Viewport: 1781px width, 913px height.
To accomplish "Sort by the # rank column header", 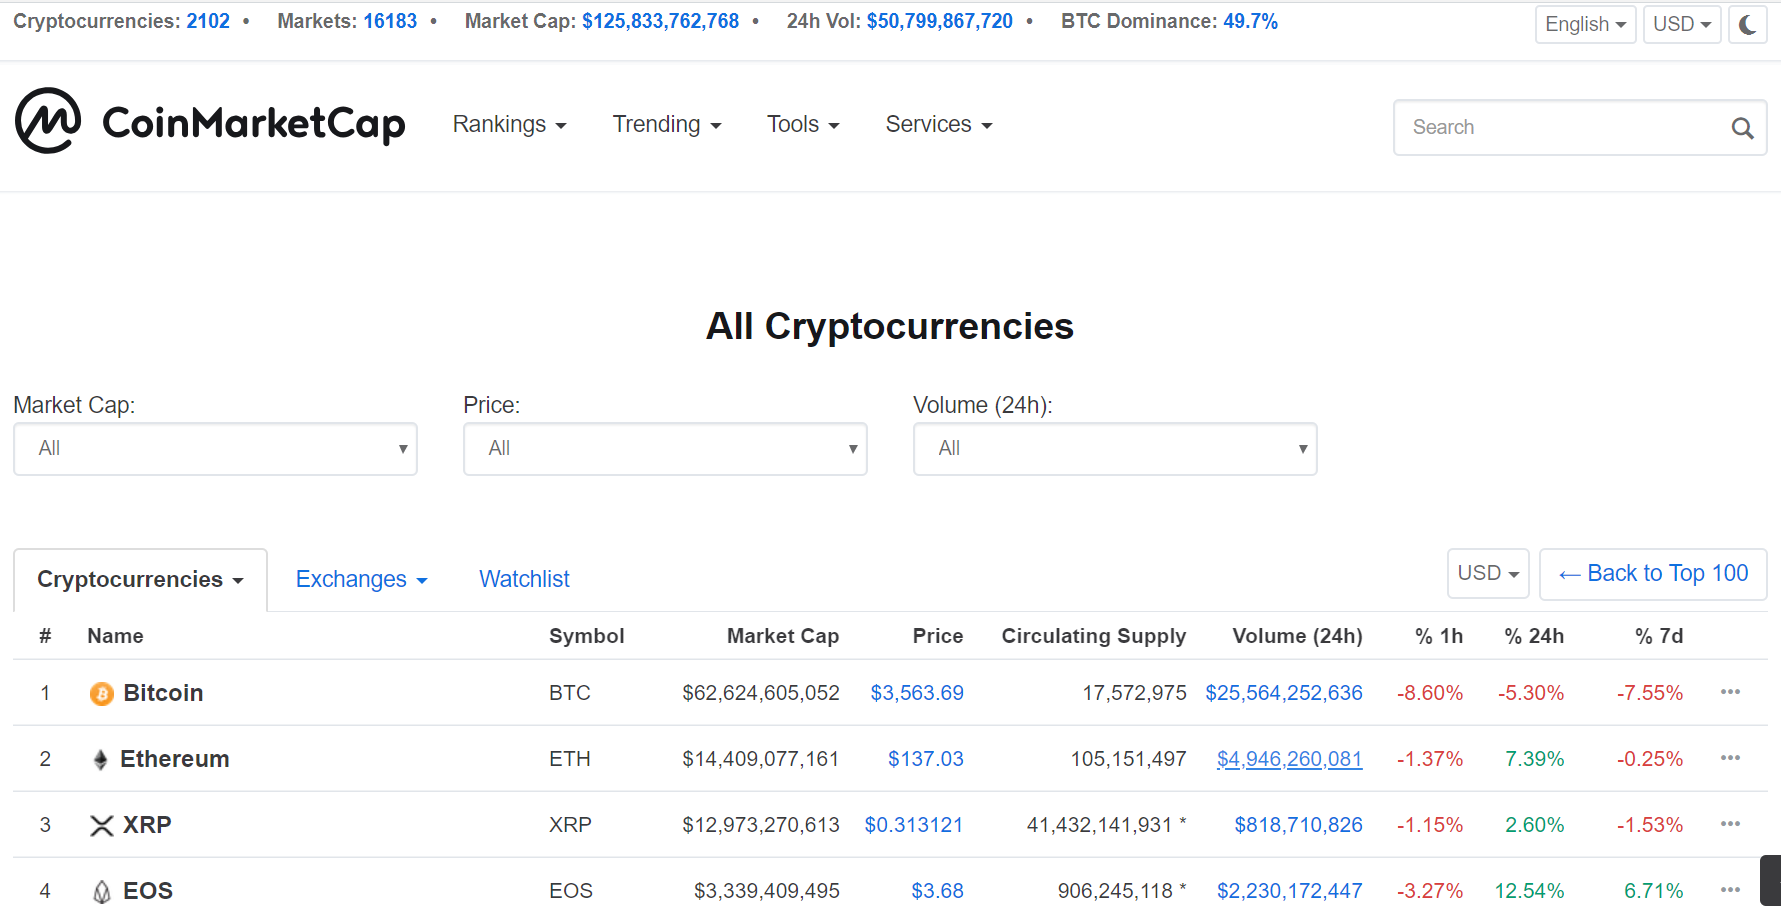I will (45, 636).
